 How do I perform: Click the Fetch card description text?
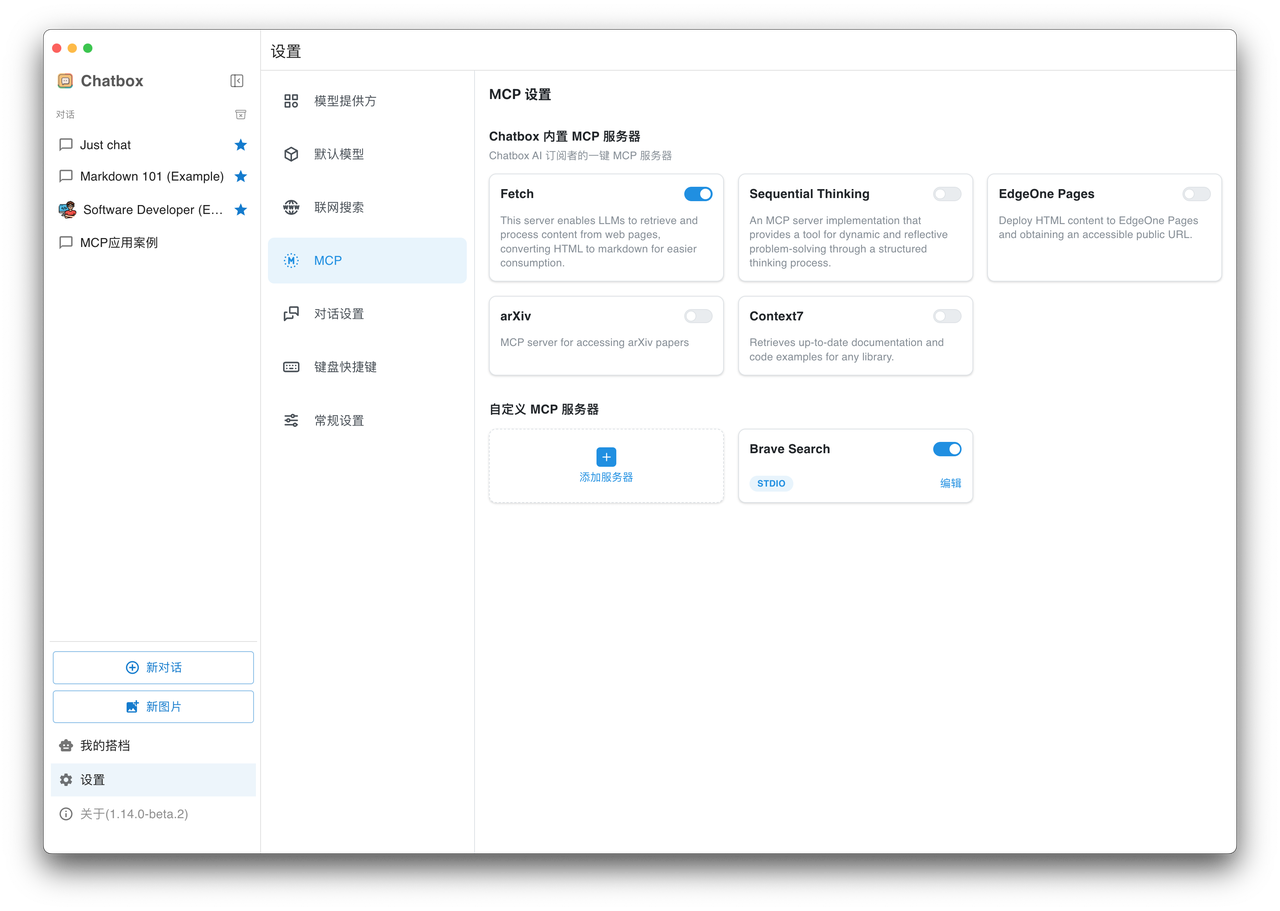pyautogui.click(x=599, y=242)
